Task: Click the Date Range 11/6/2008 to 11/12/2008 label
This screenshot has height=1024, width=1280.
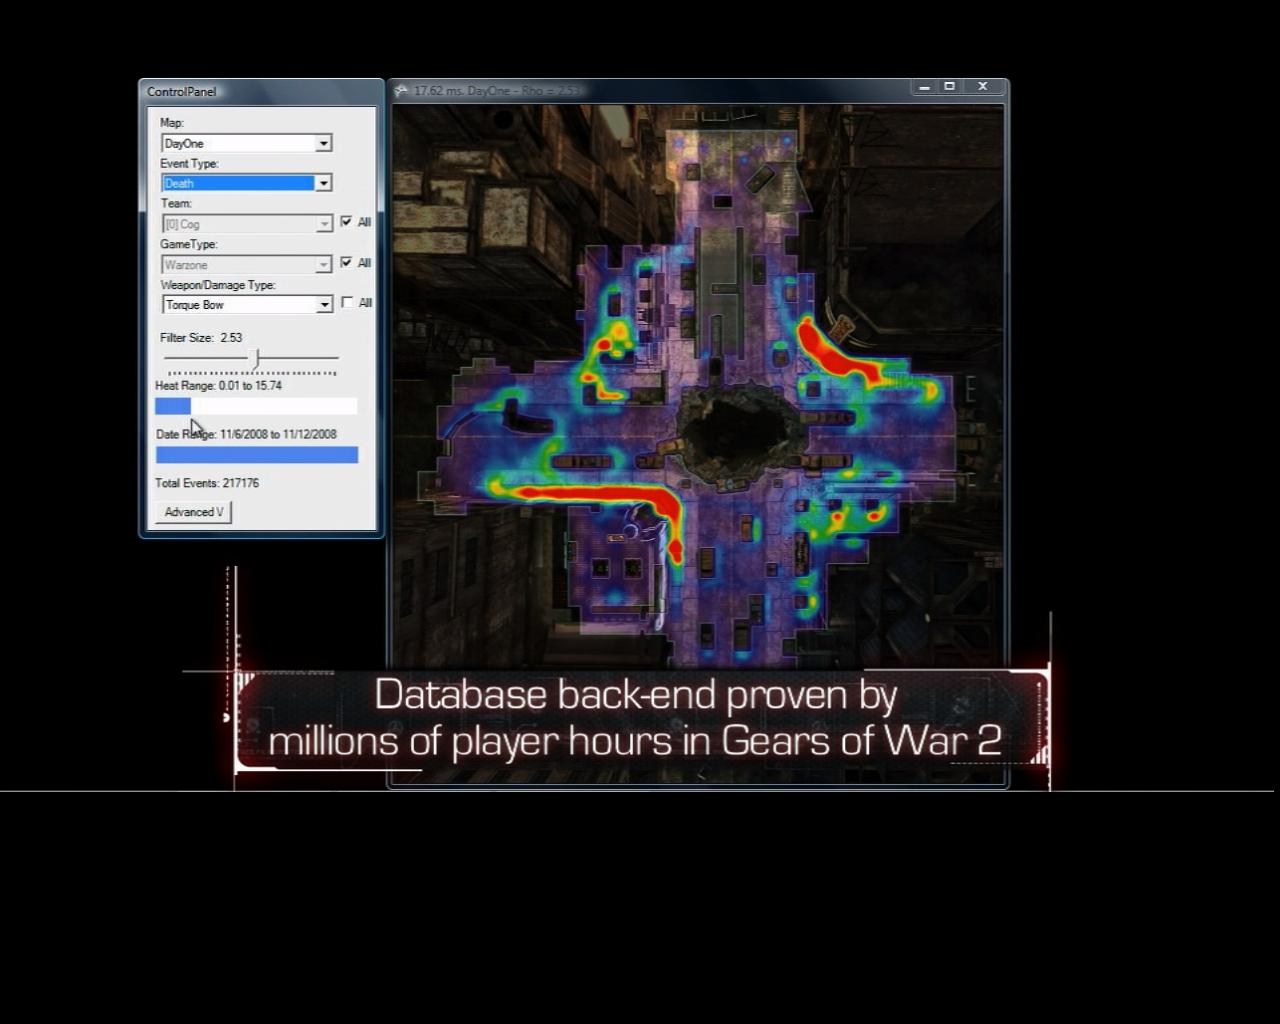Action: (x=246, y=435)
